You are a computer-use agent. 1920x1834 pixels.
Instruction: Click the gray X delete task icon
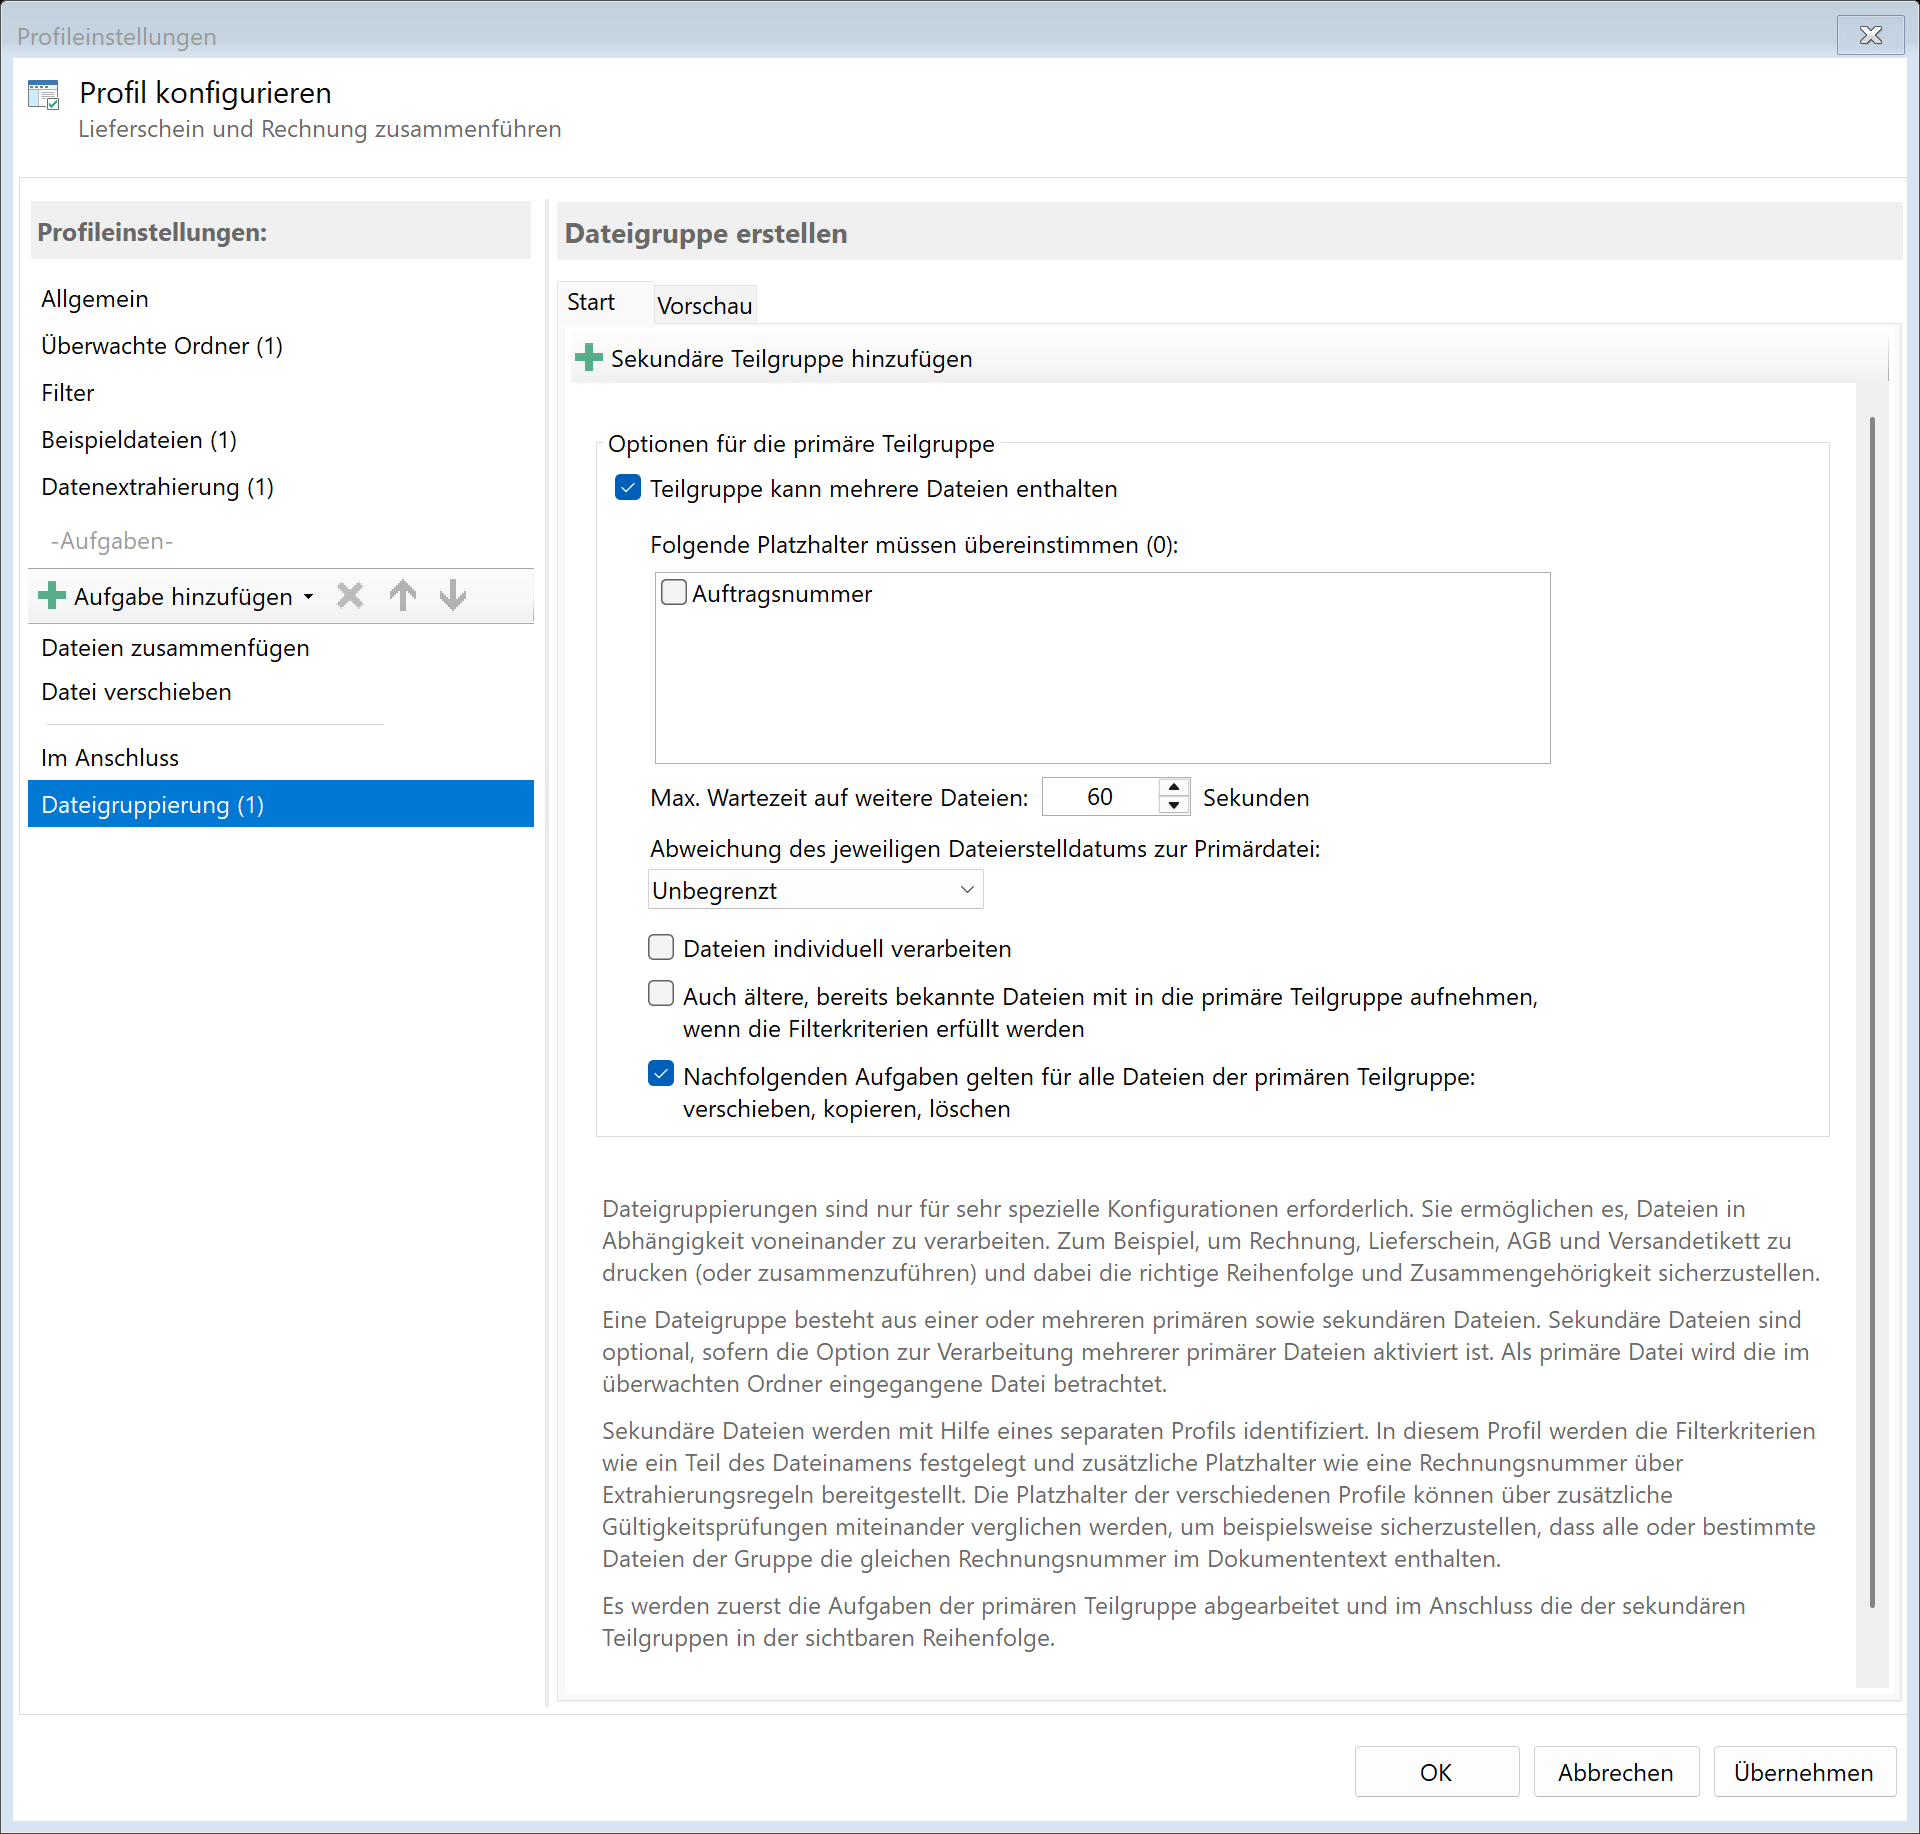click(350, 597)
